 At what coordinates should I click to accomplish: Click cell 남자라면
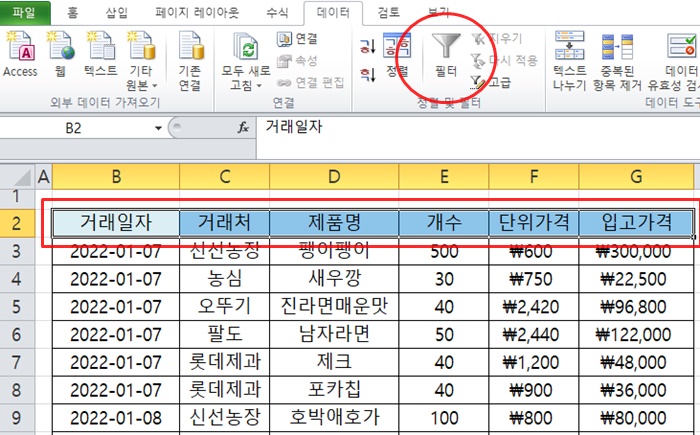[x=334, y=335]
